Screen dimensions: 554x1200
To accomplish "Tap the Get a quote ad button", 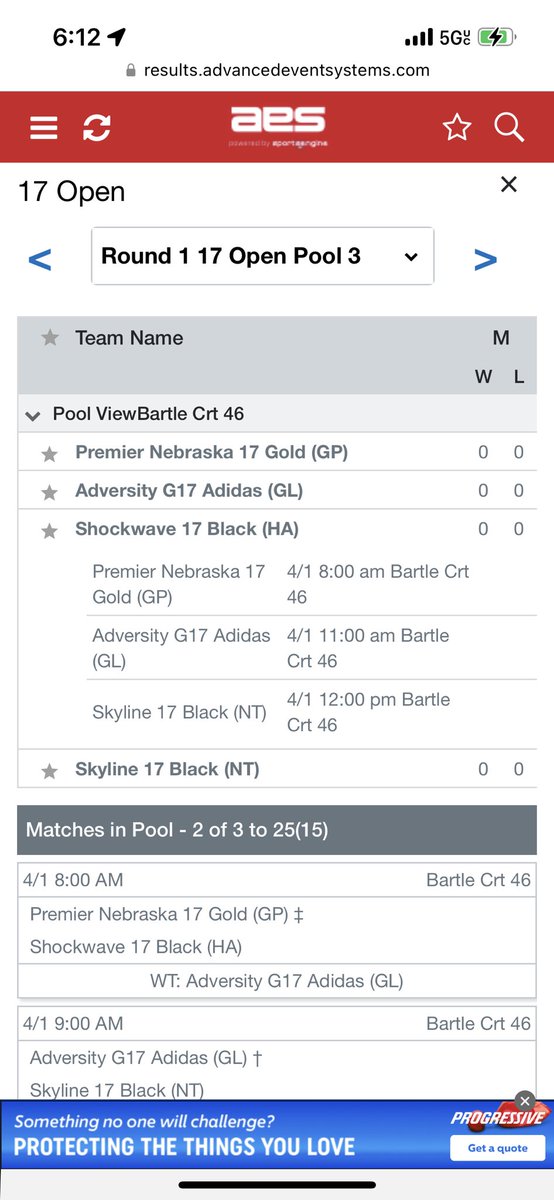I will click(x=497, y=1147).
